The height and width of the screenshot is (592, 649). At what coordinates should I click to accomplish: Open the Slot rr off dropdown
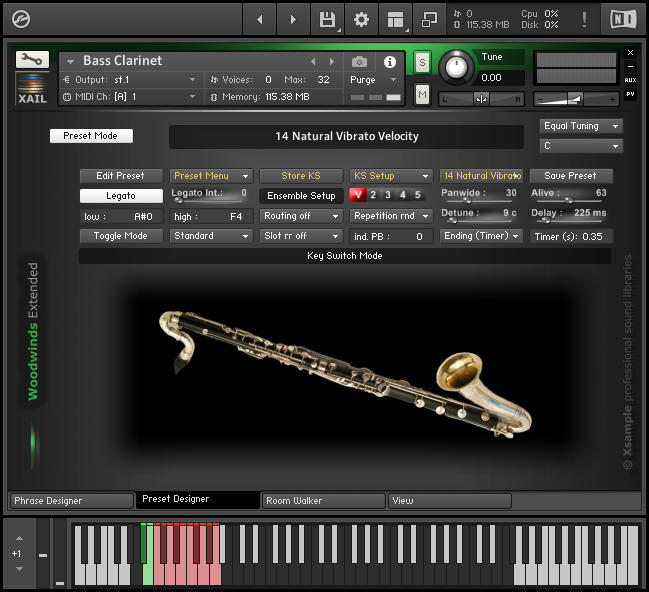301,236
